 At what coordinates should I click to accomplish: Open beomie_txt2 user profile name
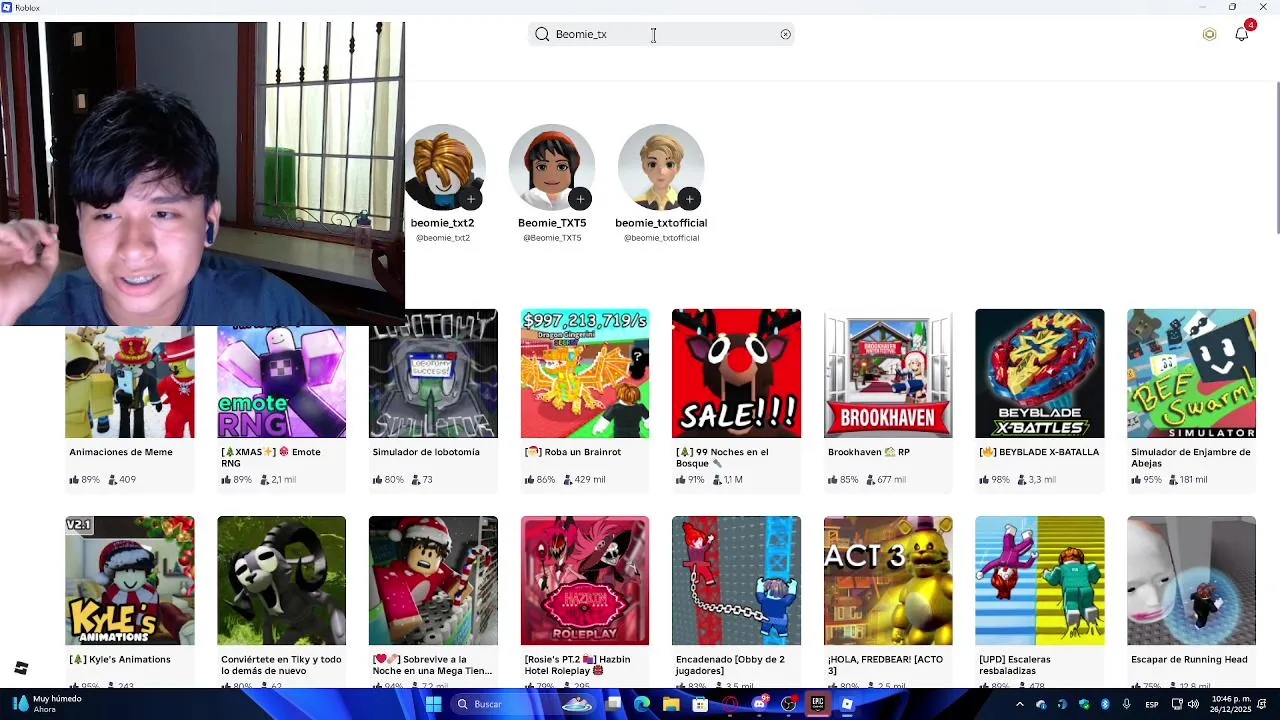[x=442, y=223]
